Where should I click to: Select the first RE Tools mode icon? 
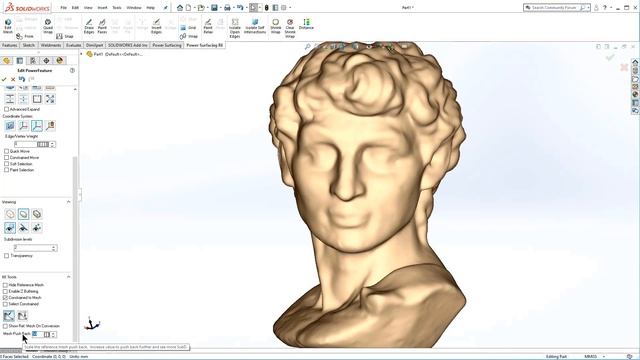click(x=9, y=315)
